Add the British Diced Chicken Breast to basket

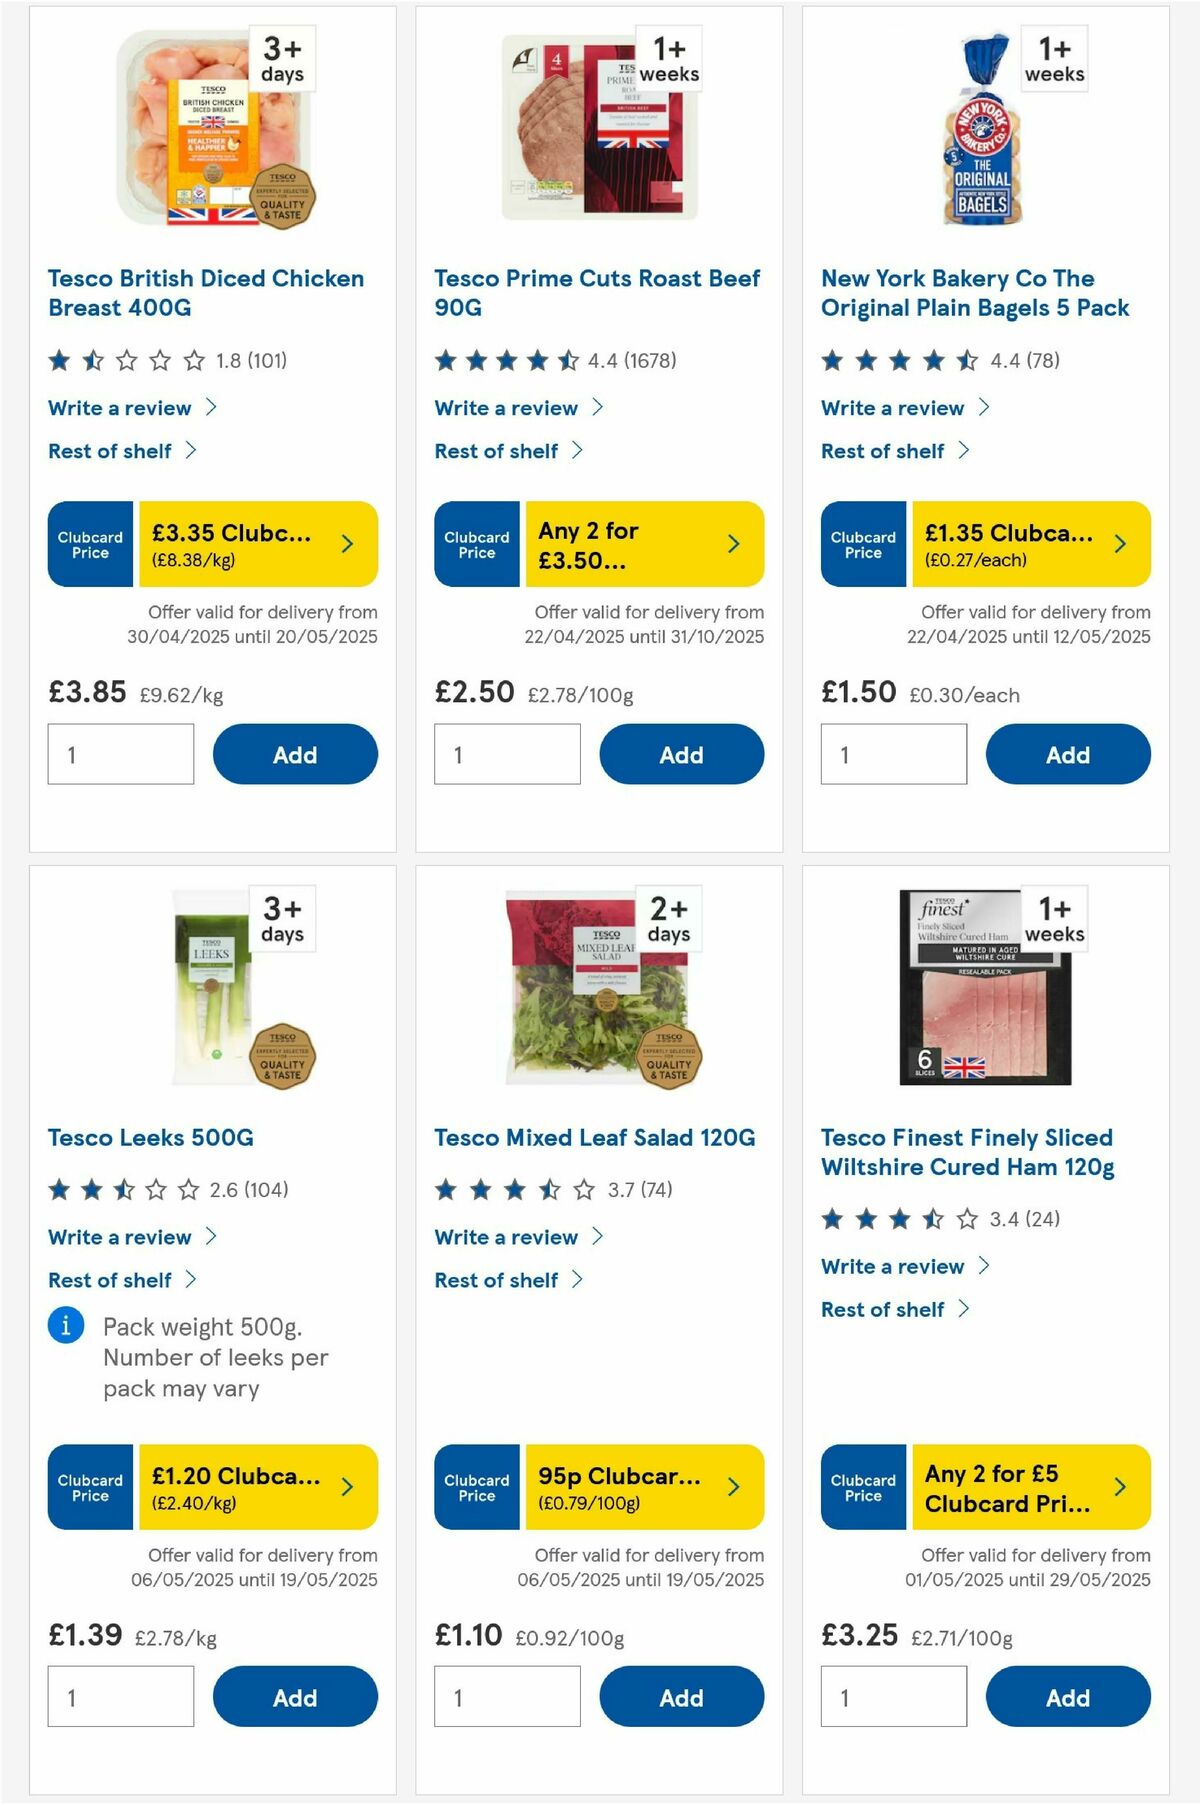click(294, 754)
